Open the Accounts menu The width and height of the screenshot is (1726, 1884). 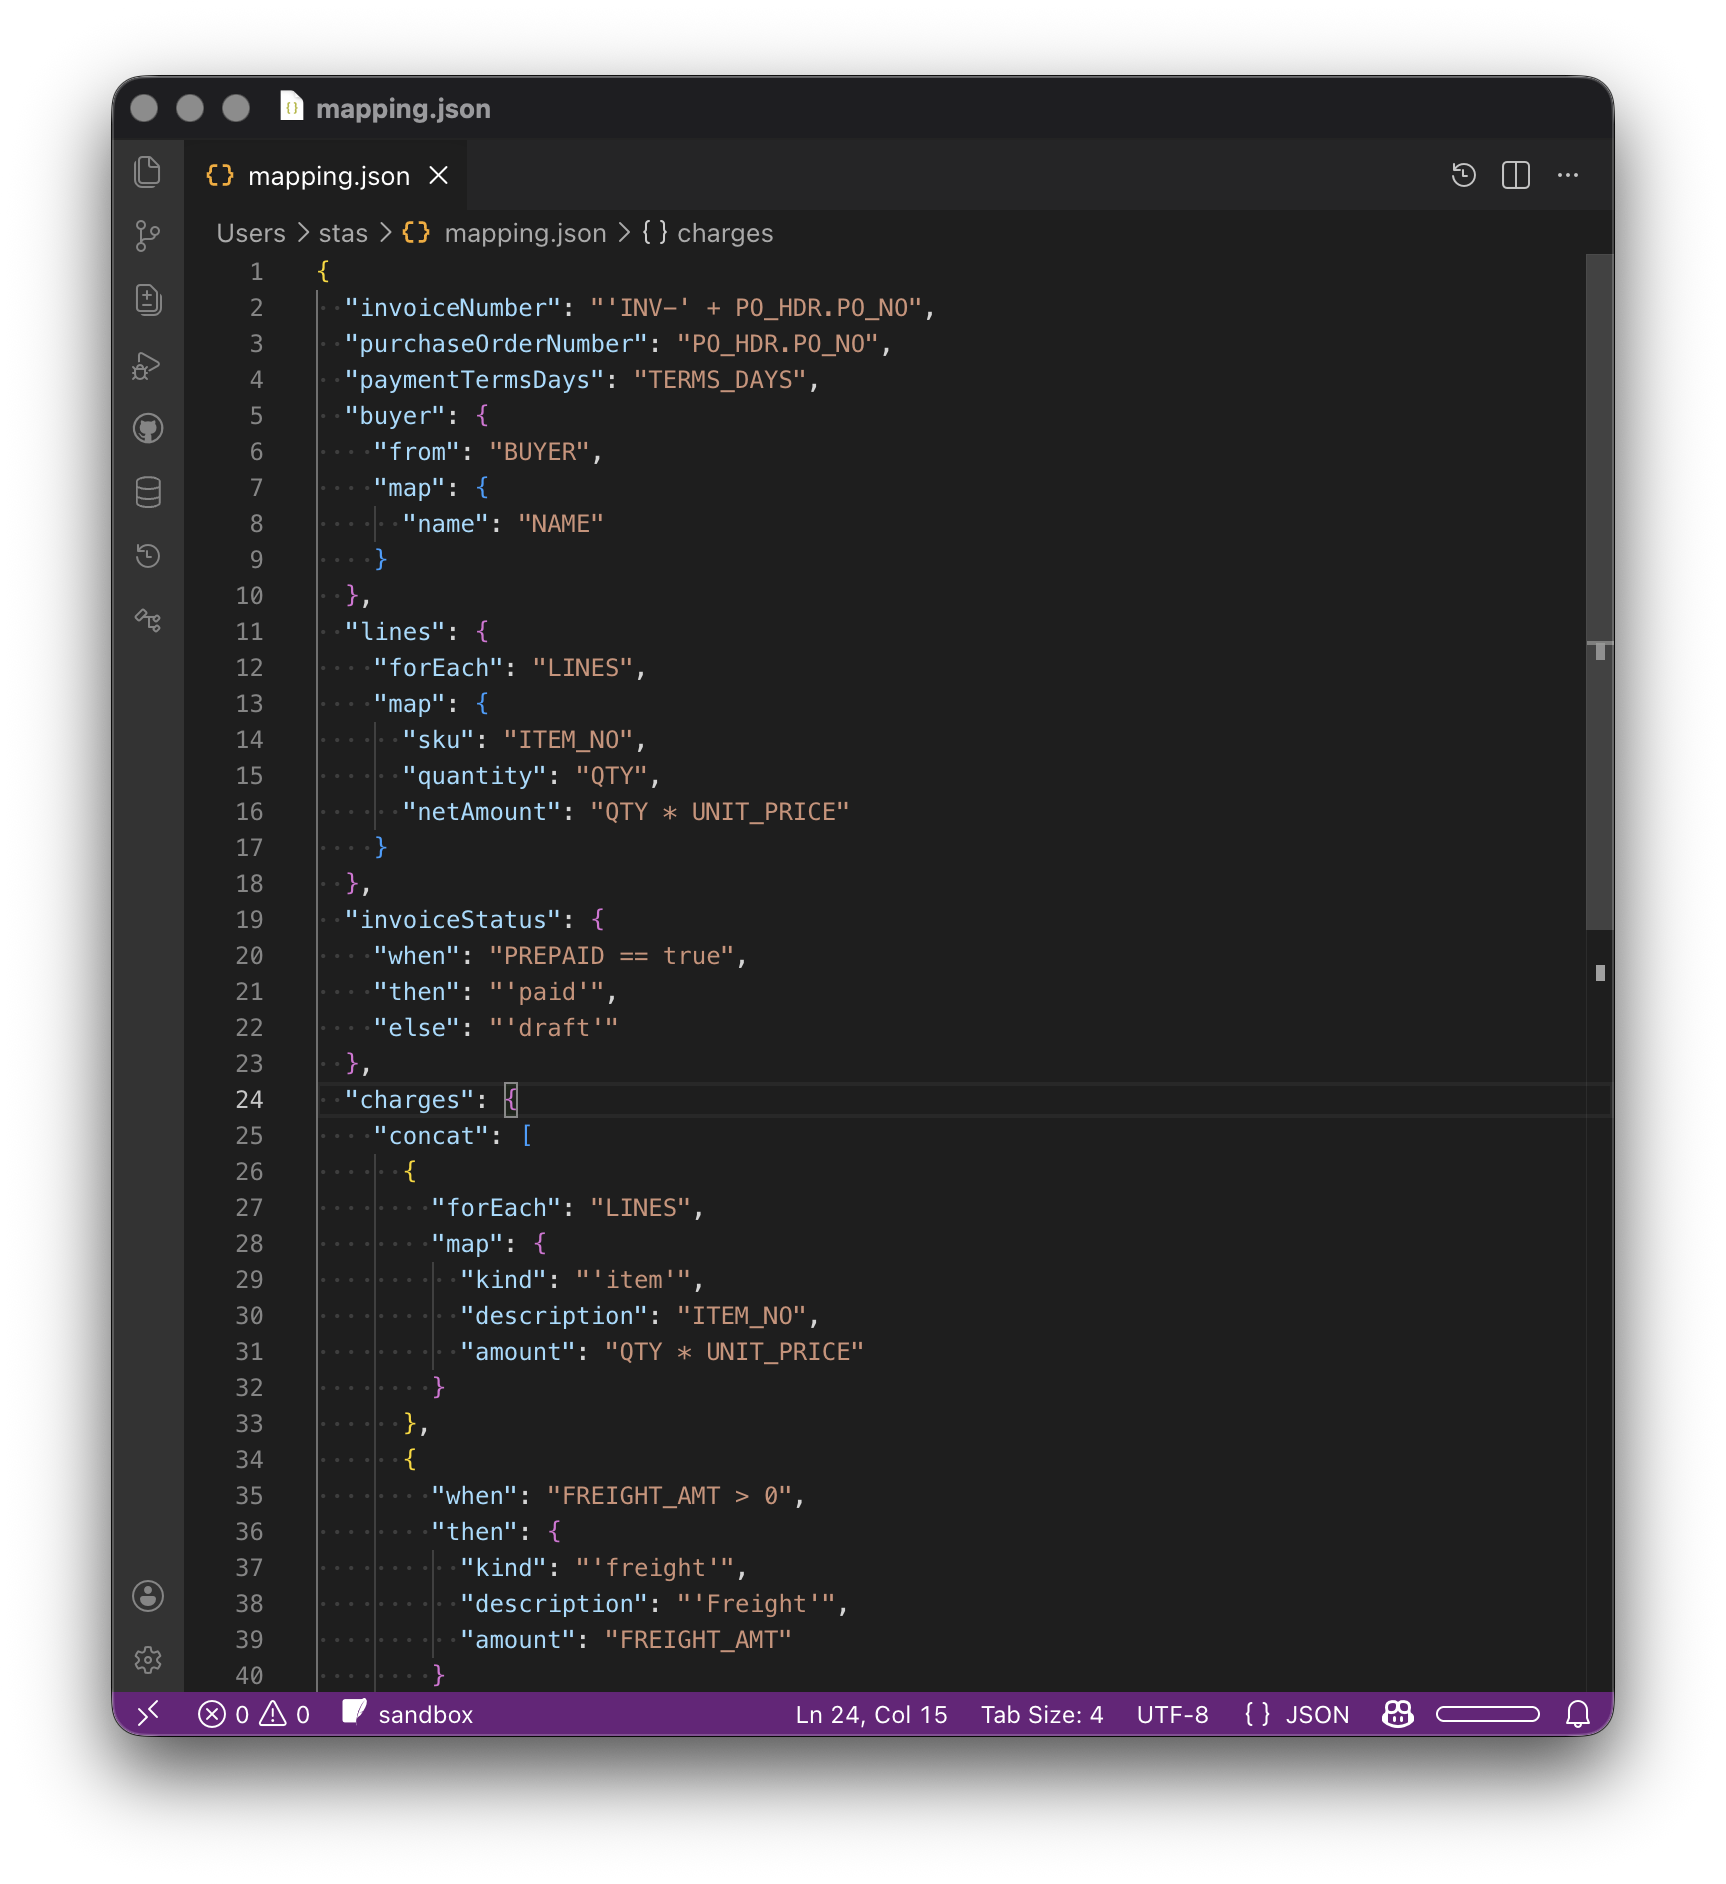coord(148,1596)
